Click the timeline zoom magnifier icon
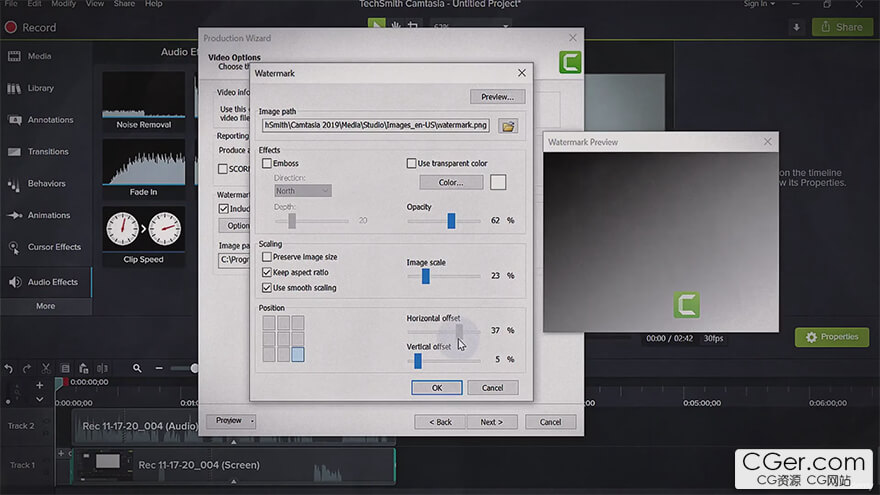This screenshot has height=495, width=880. 137,369
